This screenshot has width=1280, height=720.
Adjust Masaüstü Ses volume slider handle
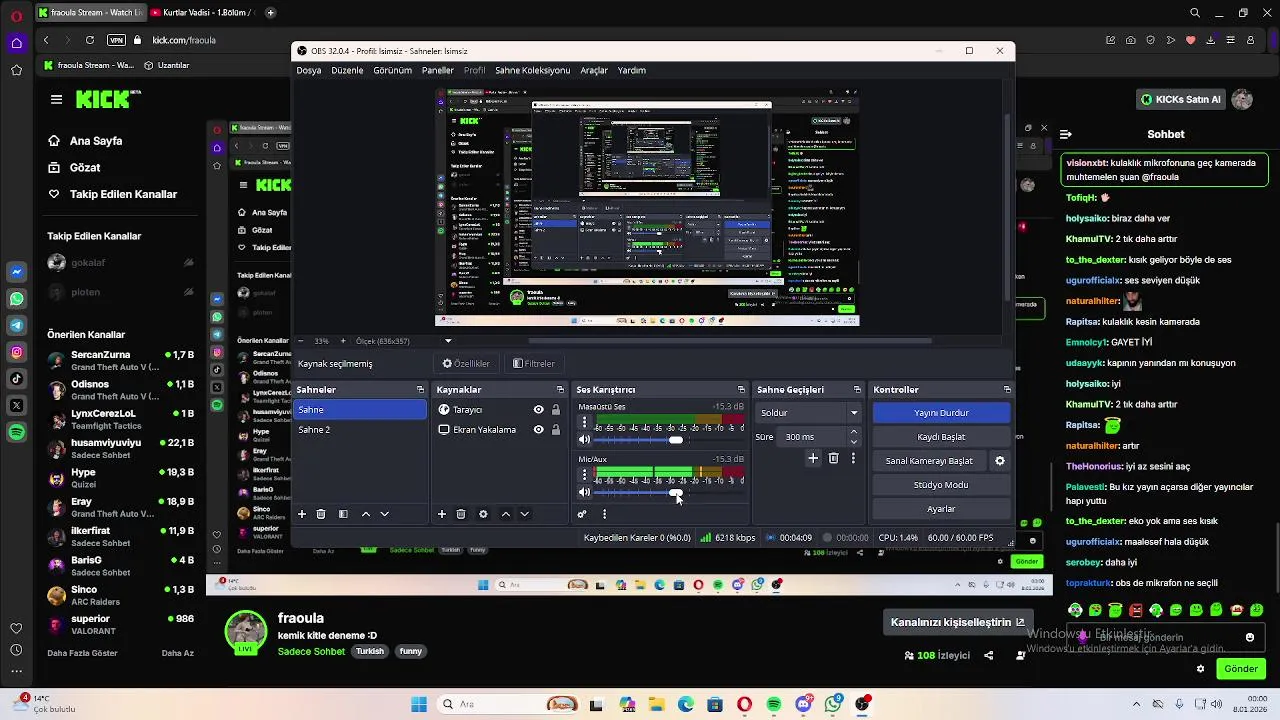point(676,440)
